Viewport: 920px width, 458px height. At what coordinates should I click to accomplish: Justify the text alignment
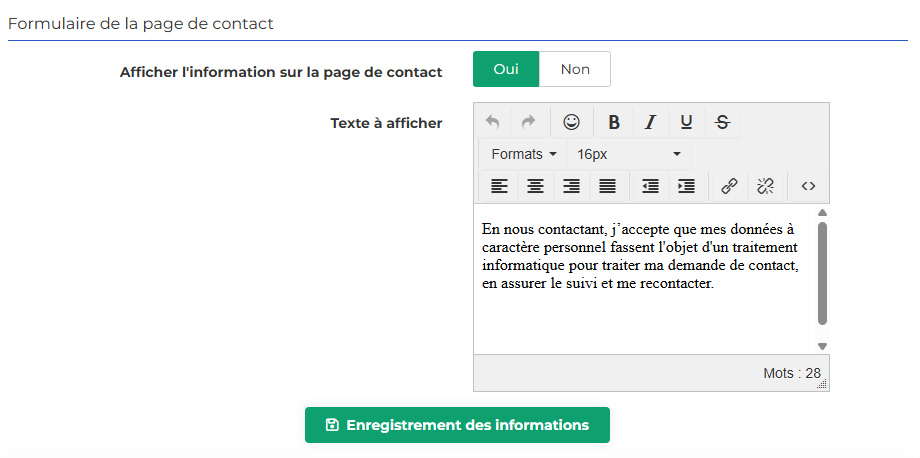pos(607,186)
